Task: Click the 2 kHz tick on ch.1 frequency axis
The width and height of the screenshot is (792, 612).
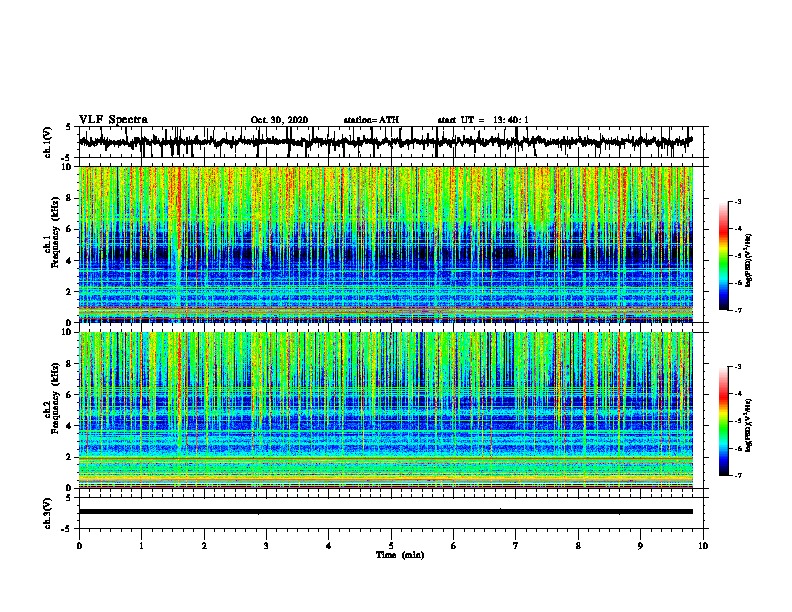Action: (70, 291)
